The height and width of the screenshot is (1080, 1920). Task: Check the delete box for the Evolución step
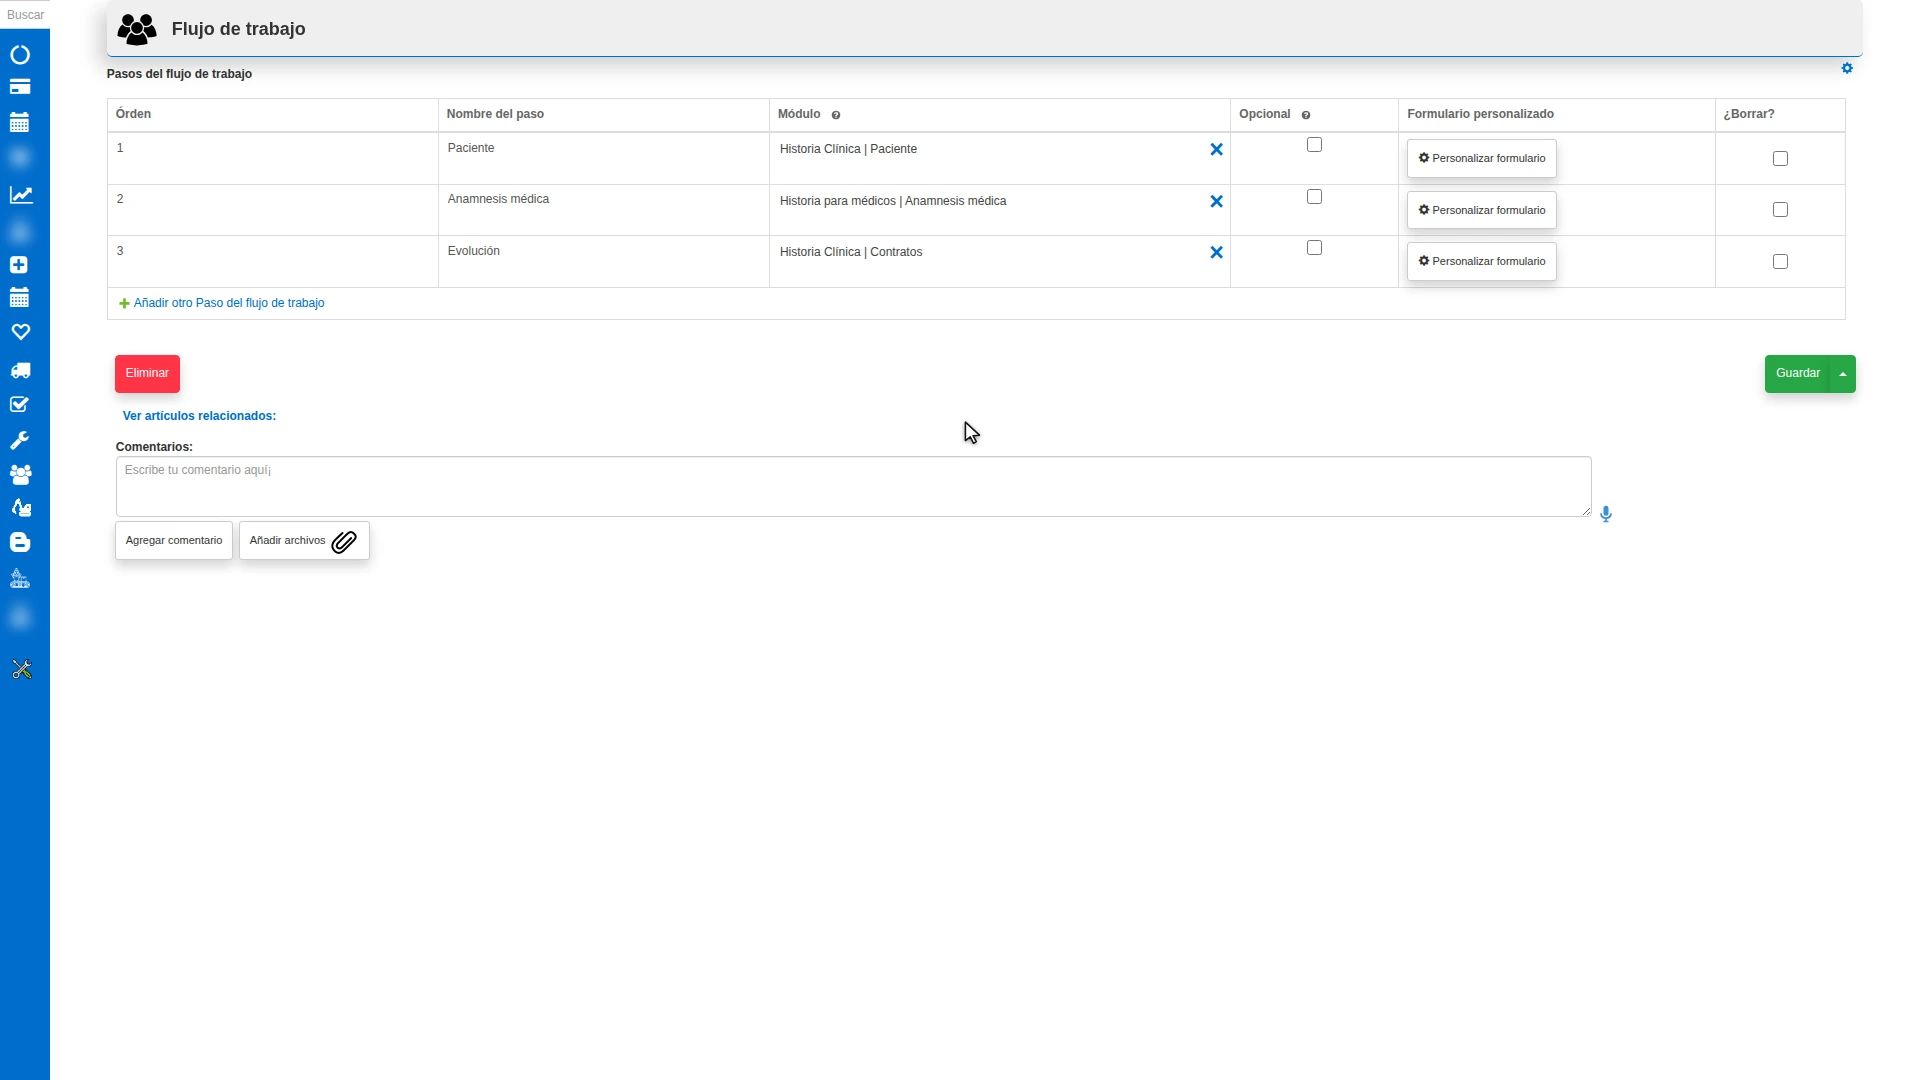pyautogui.click(x=1780, y=261)
